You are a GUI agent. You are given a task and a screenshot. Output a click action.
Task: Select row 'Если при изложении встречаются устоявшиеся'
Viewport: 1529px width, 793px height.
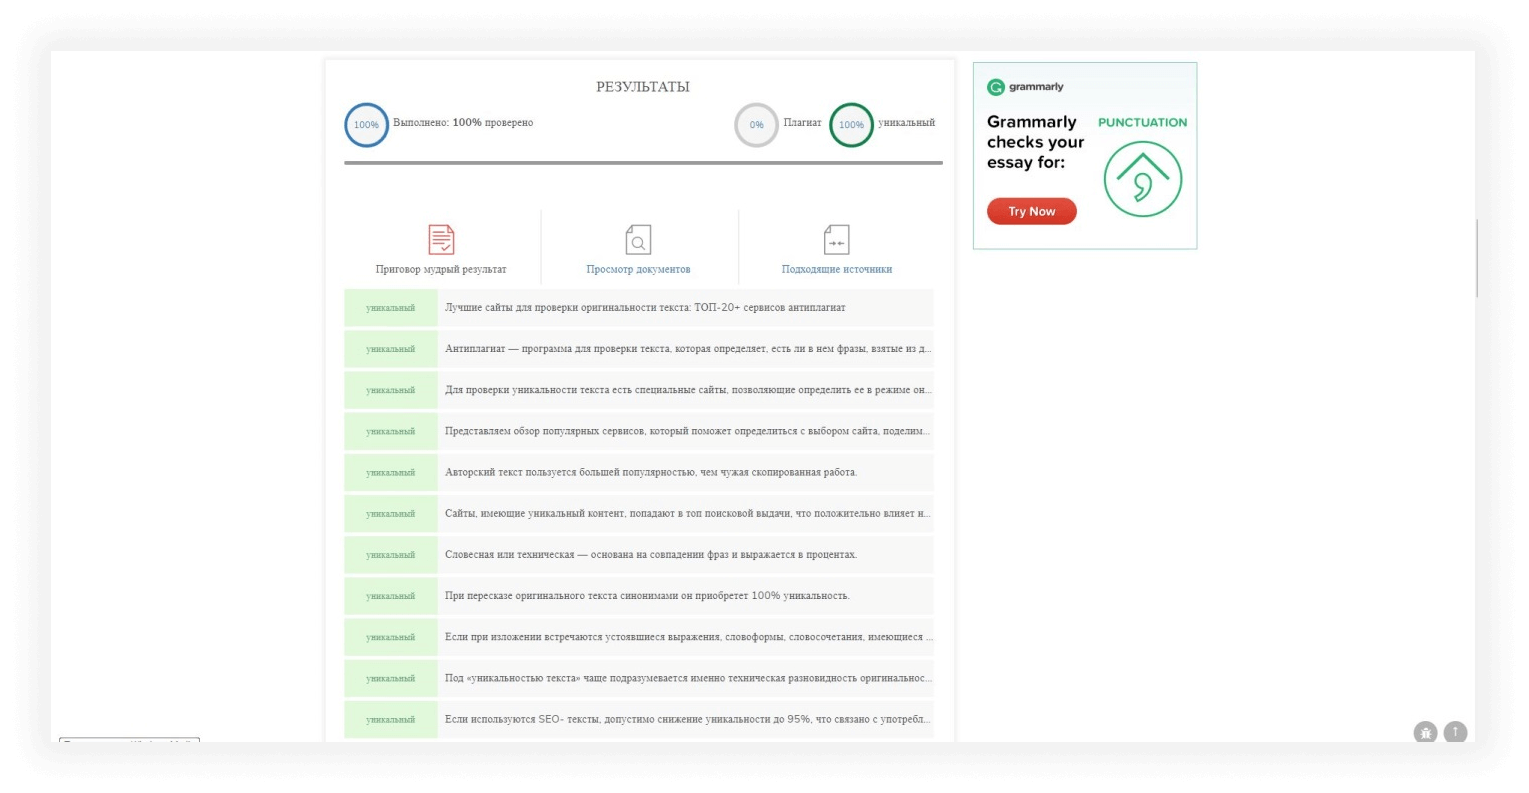pos(639,636)
